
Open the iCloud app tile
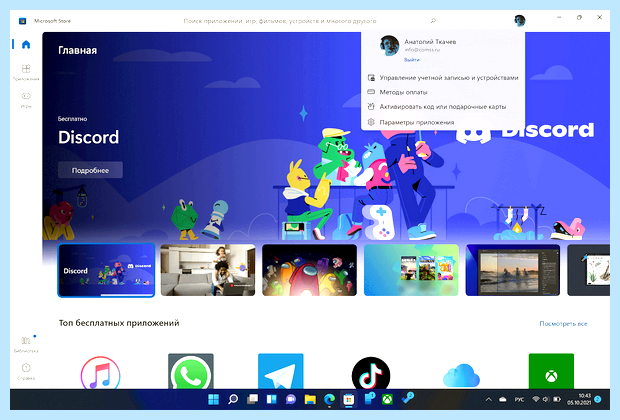tap(461, 376)
